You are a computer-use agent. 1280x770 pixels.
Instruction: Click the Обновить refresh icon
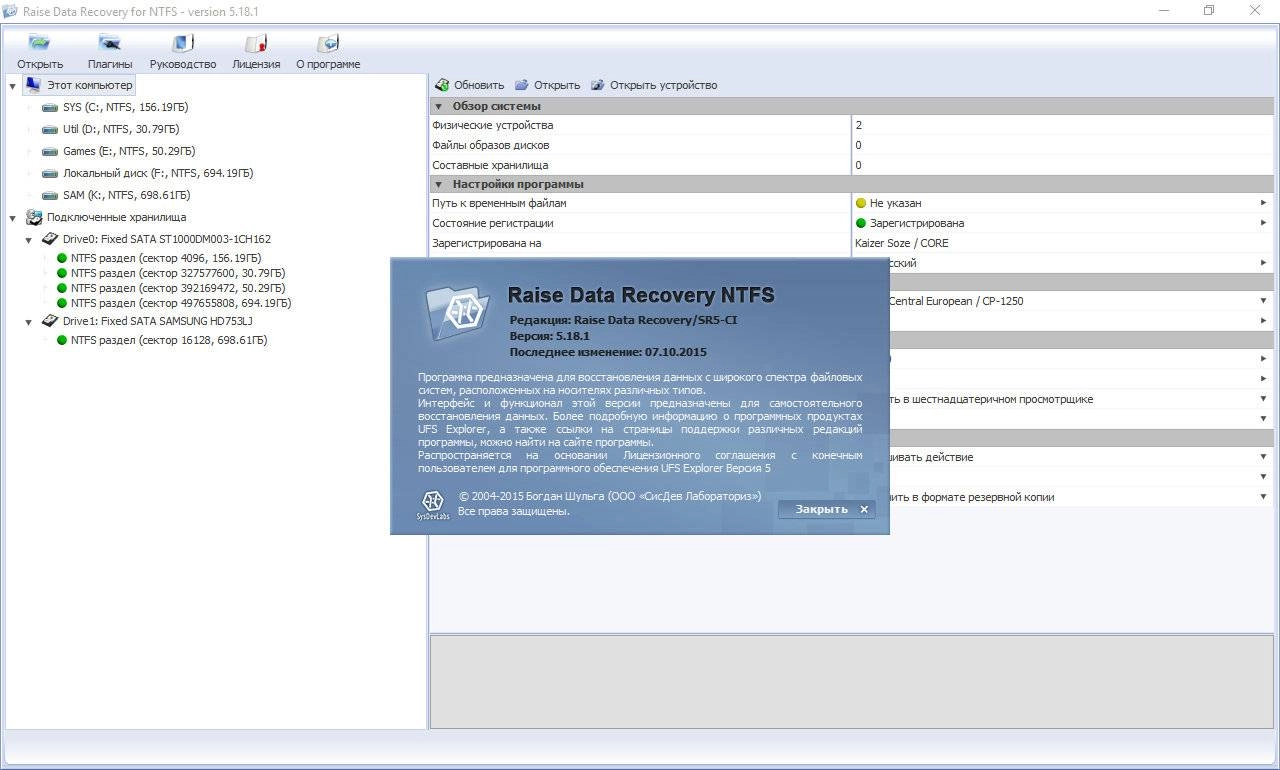pyautogui.click(x=441, y=85)
